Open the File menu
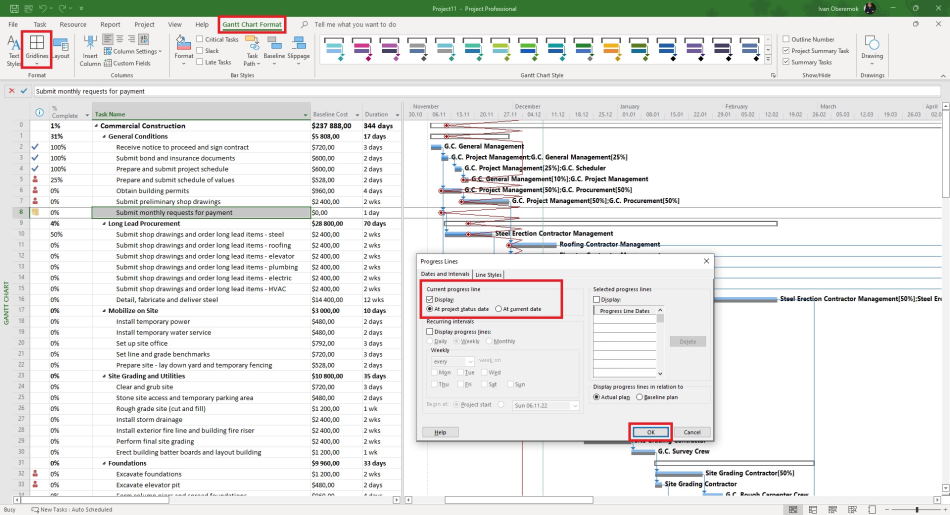 pos(13,24)
